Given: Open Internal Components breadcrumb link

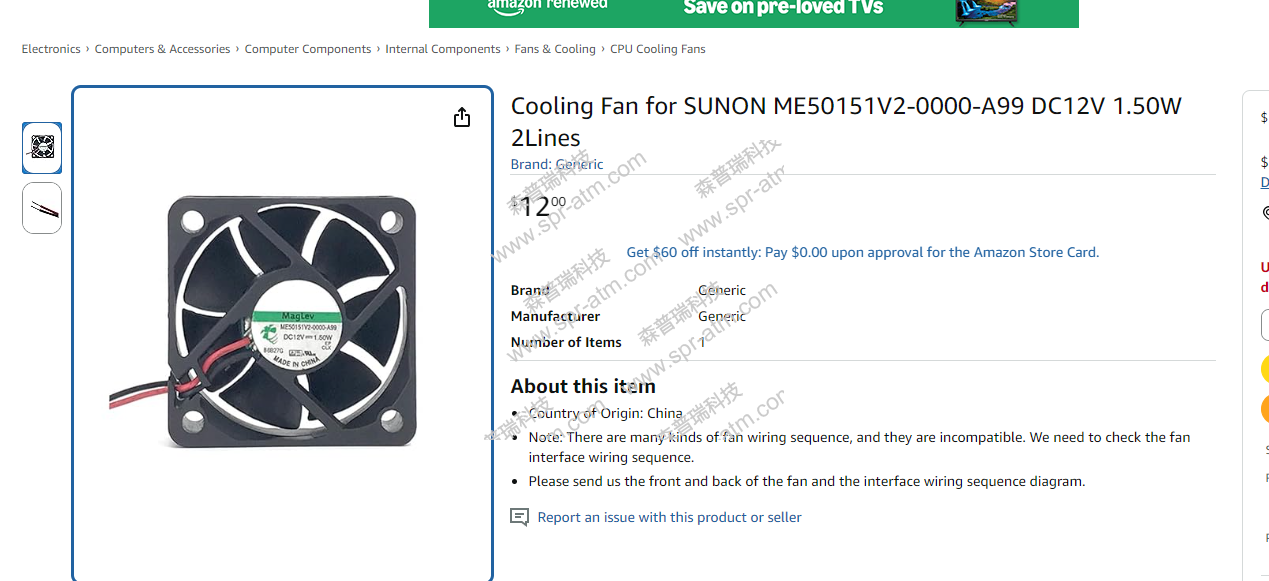Looking at the screenshot, I should (443, 49).
